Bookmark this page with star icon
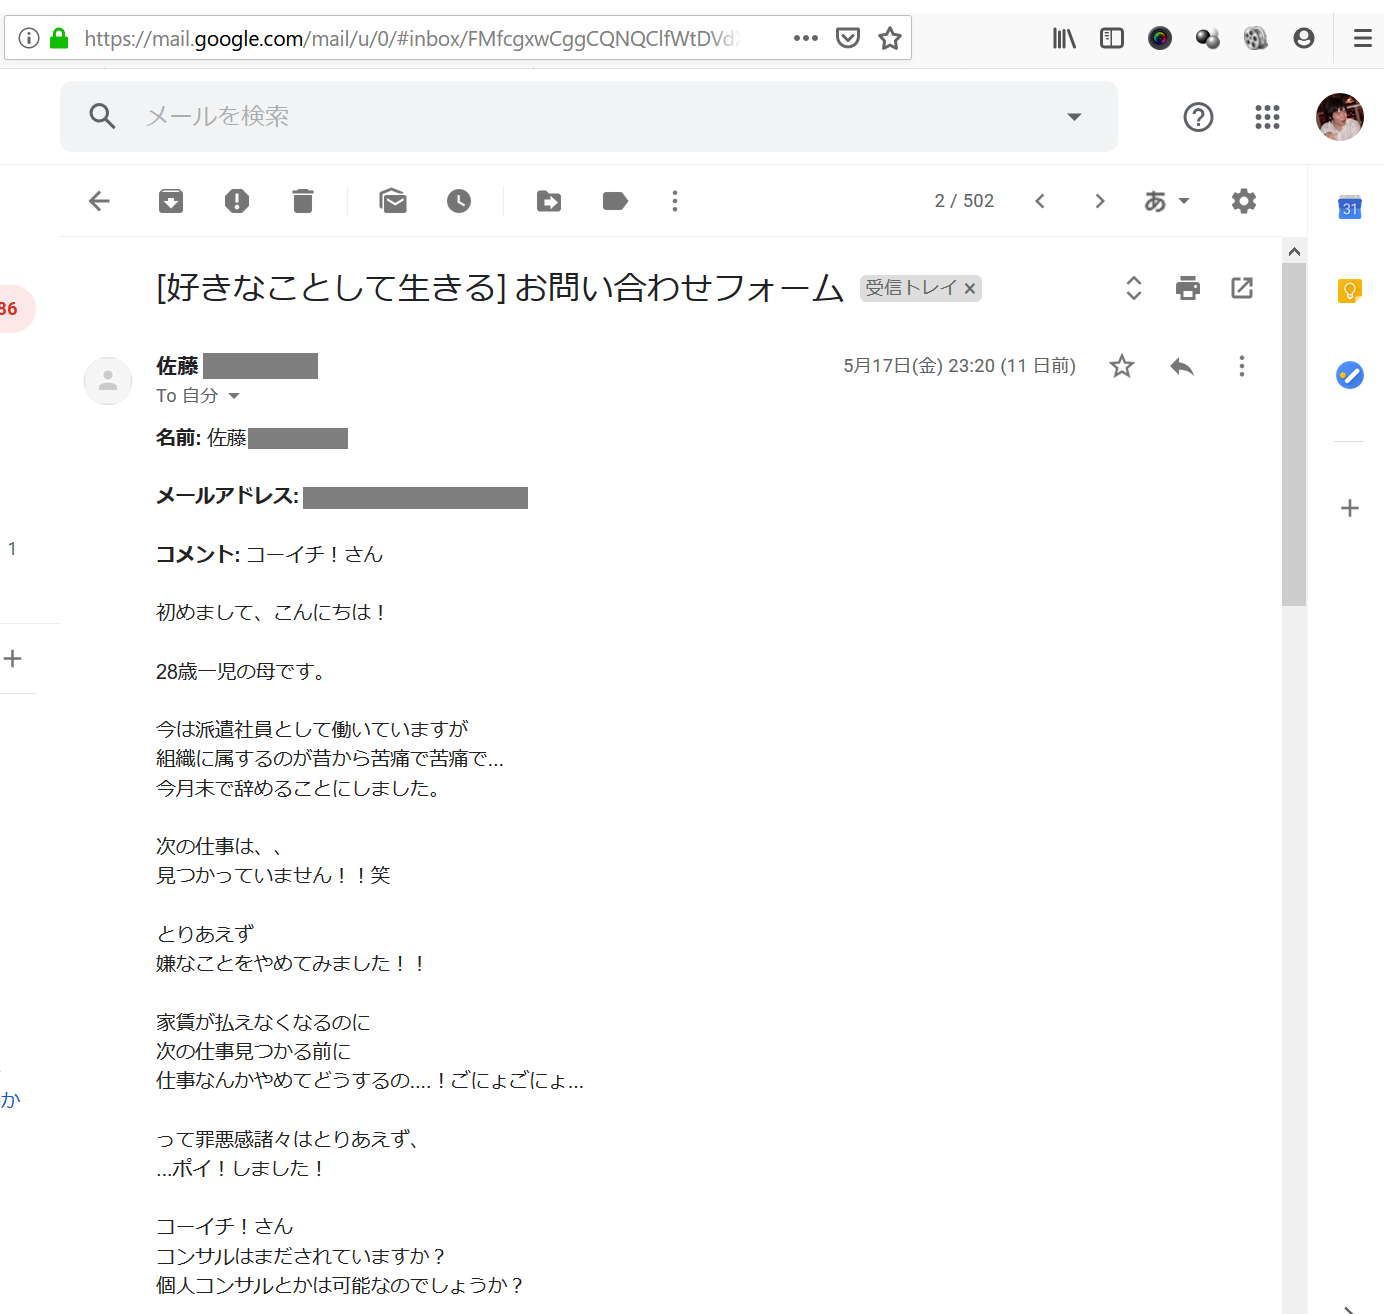 click(890, 38)
